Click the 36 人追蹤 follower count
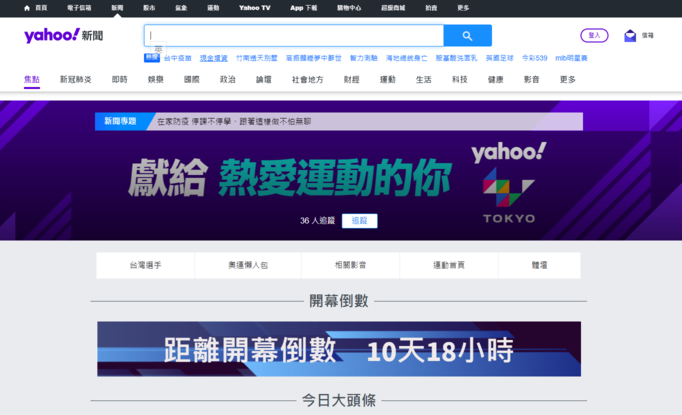682x415 pixels. click(x=318, y=221)
